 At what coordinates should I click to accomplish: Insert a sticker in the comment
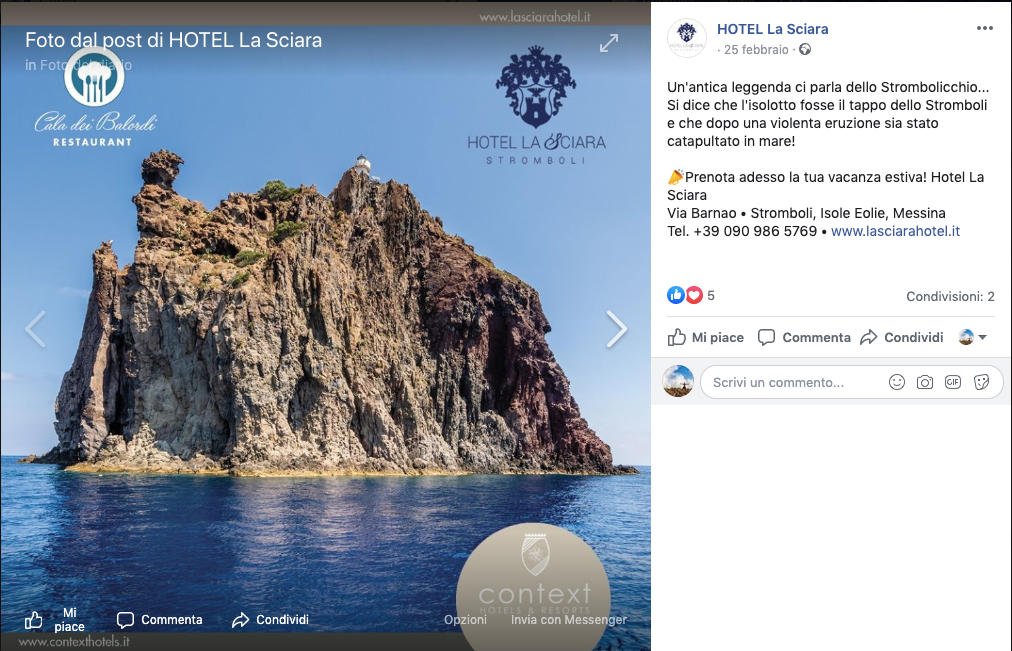click(981, 383)
